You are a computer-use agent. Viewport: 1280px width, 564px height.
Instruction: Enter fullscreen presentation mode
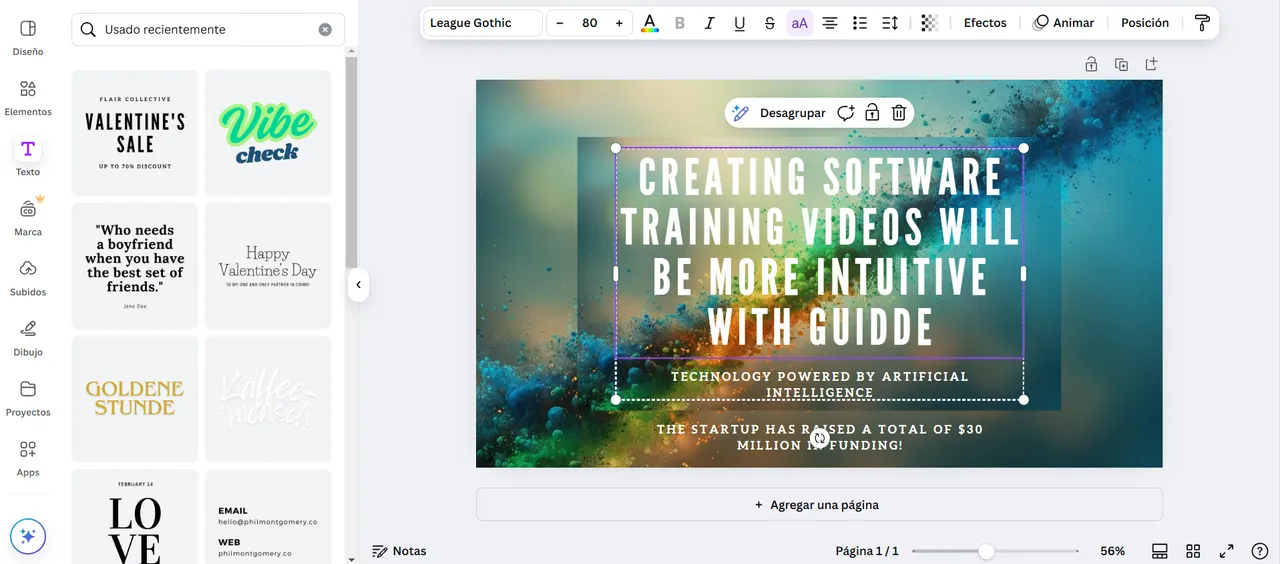pyautogui.click(x=1226, y=551)
